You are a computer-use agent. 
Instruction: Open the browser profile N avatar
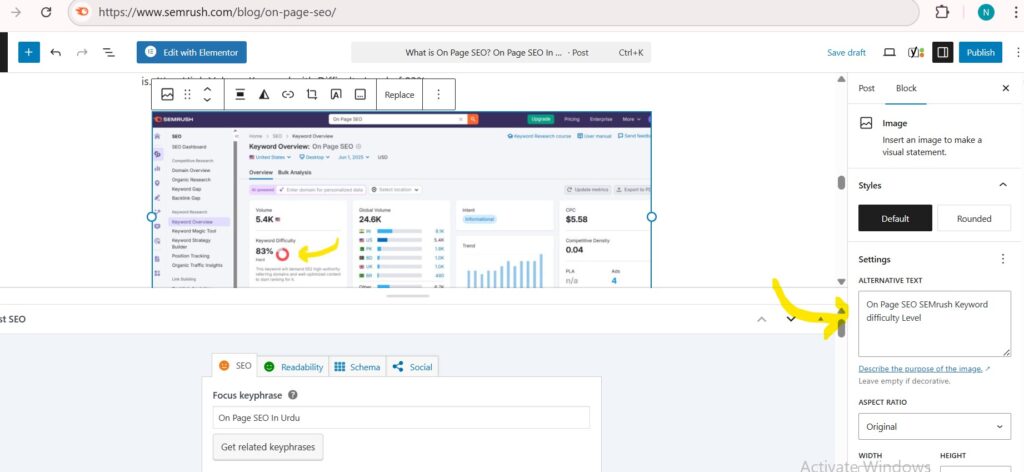[x=985, y=12]
